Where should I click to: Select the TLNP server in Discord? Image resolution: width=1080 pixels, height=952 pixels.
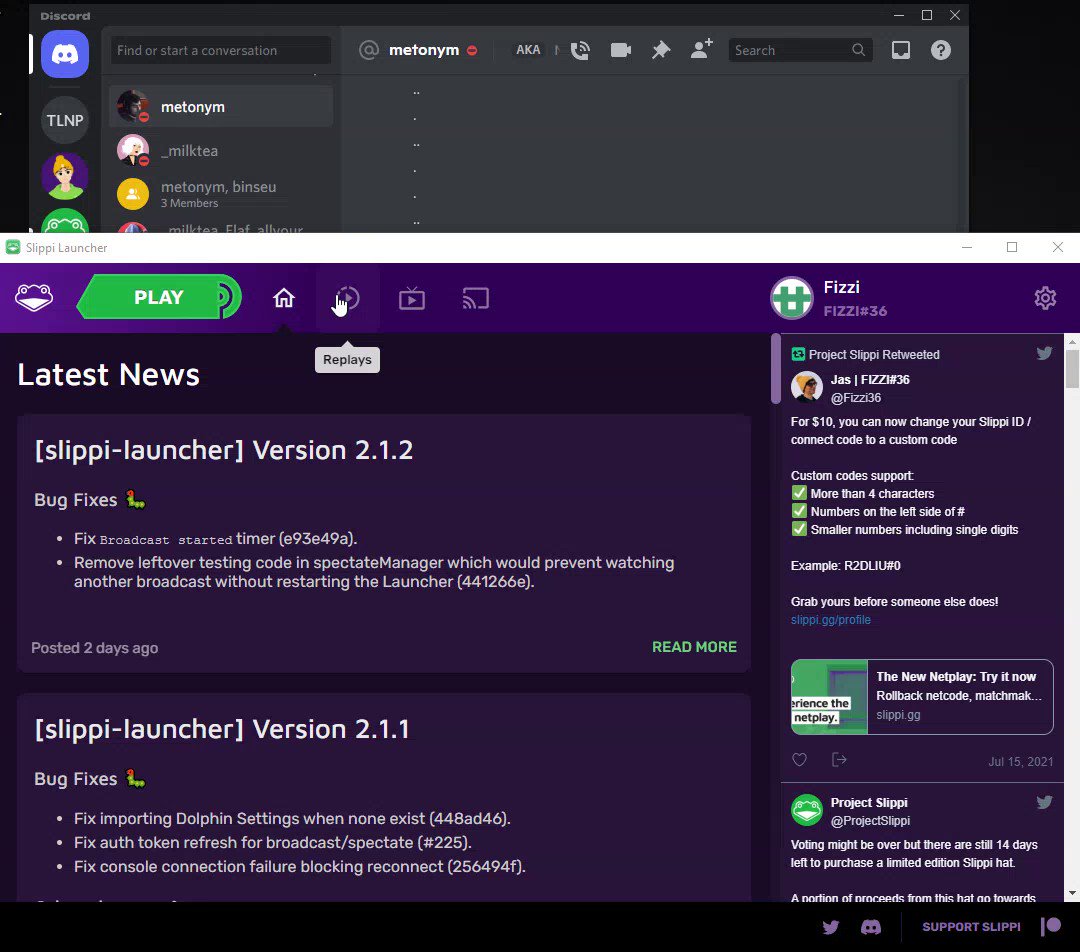(x=65, y=121)
